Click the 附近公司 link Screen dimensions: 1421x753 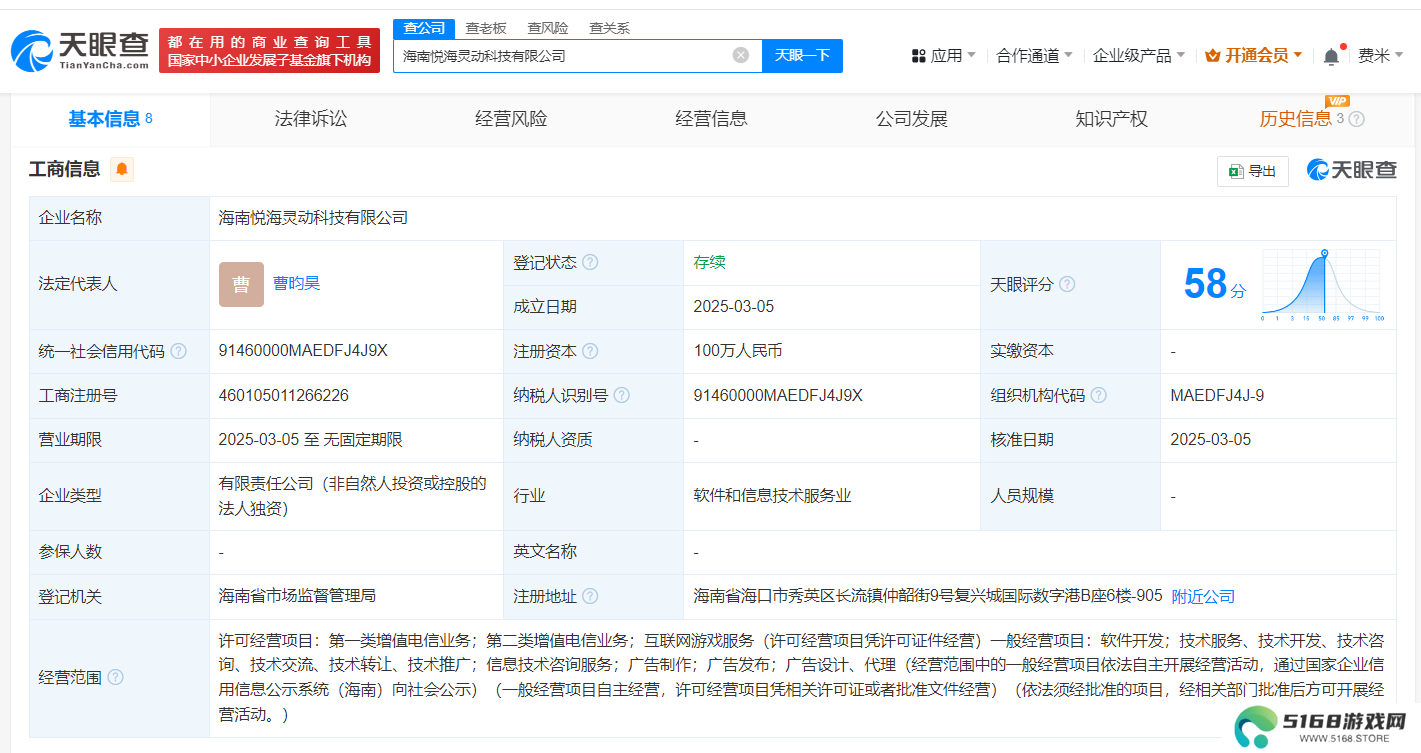click(1203, 596)
